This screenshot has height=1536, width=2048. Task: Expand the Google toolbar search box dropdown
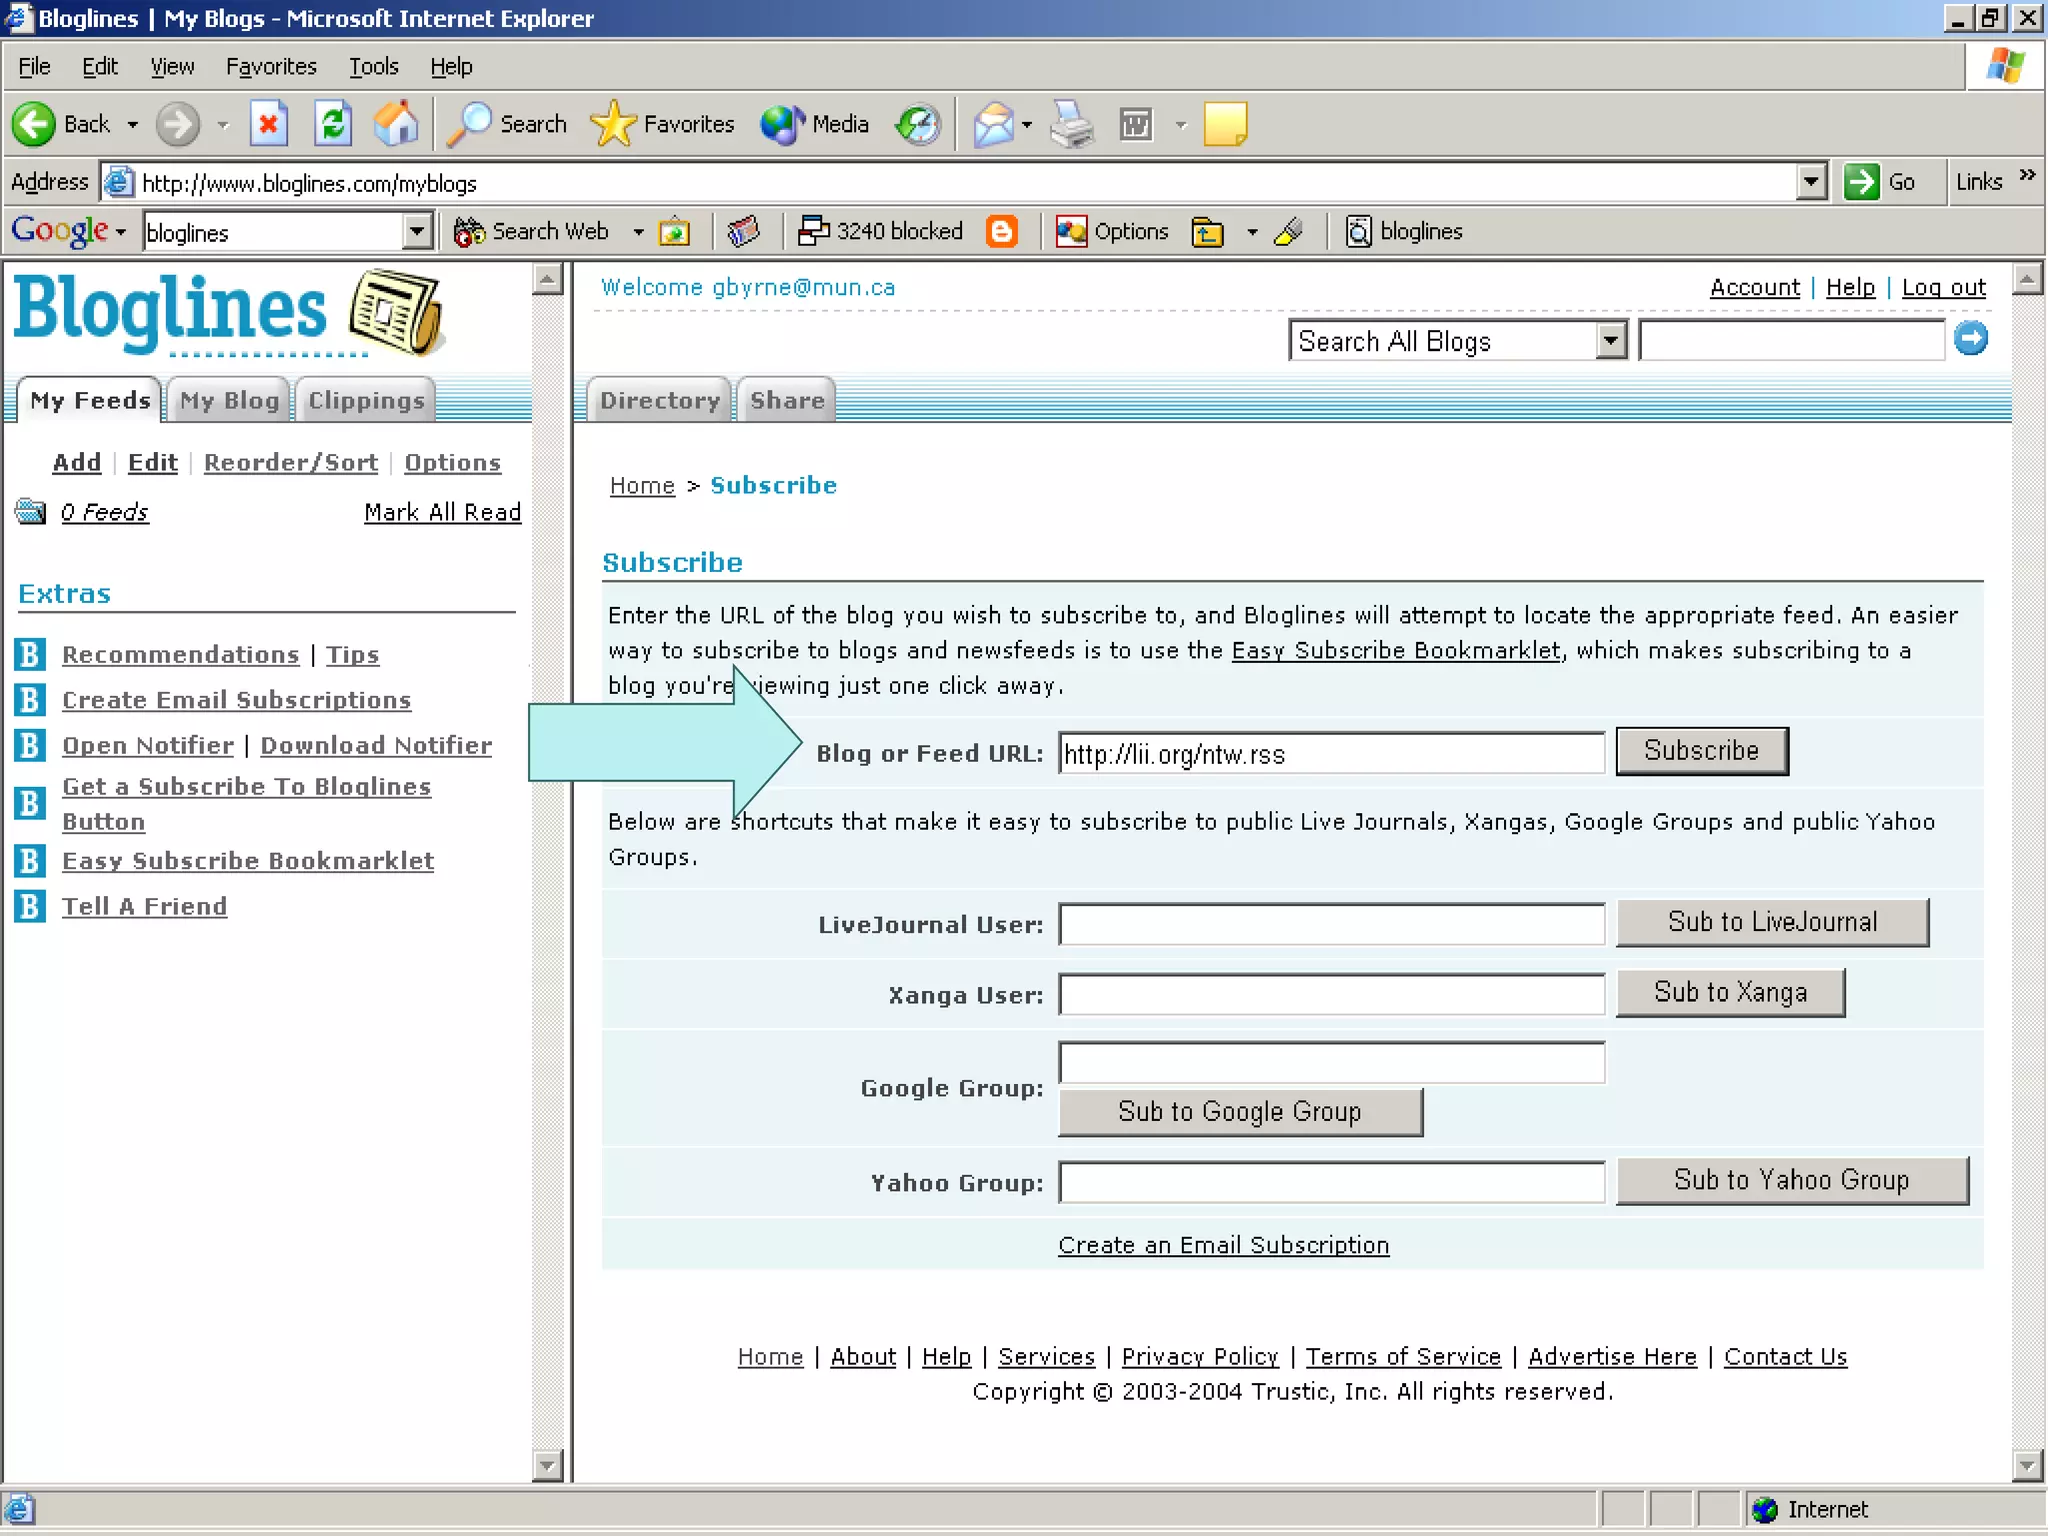[417, 231]
